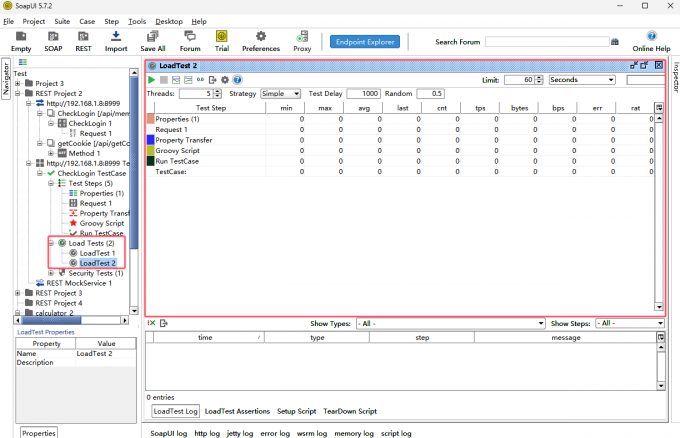Click the Import project toolbar icon
Viewport: 680px width, 438px height.
[116, 42]
